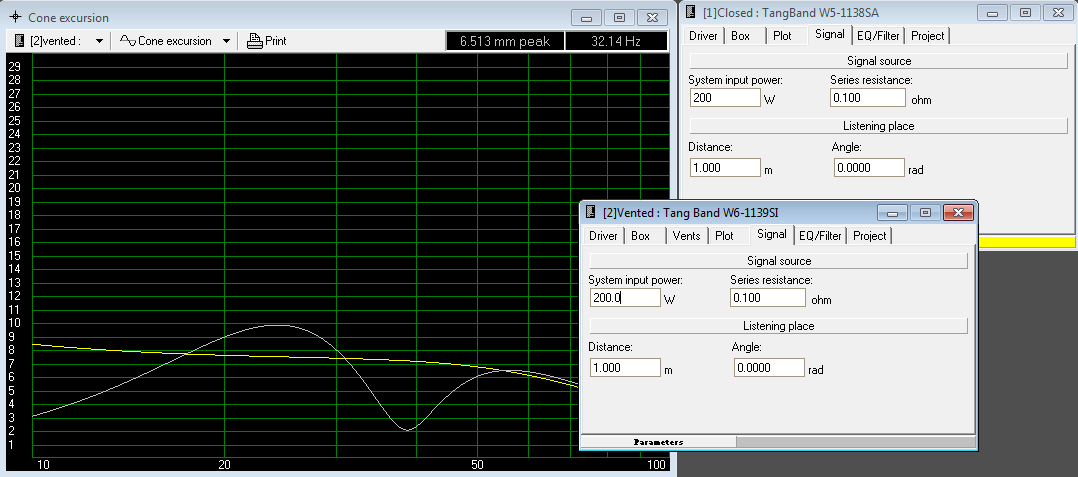Open Plot tab in Closed TangBand window

782,36
